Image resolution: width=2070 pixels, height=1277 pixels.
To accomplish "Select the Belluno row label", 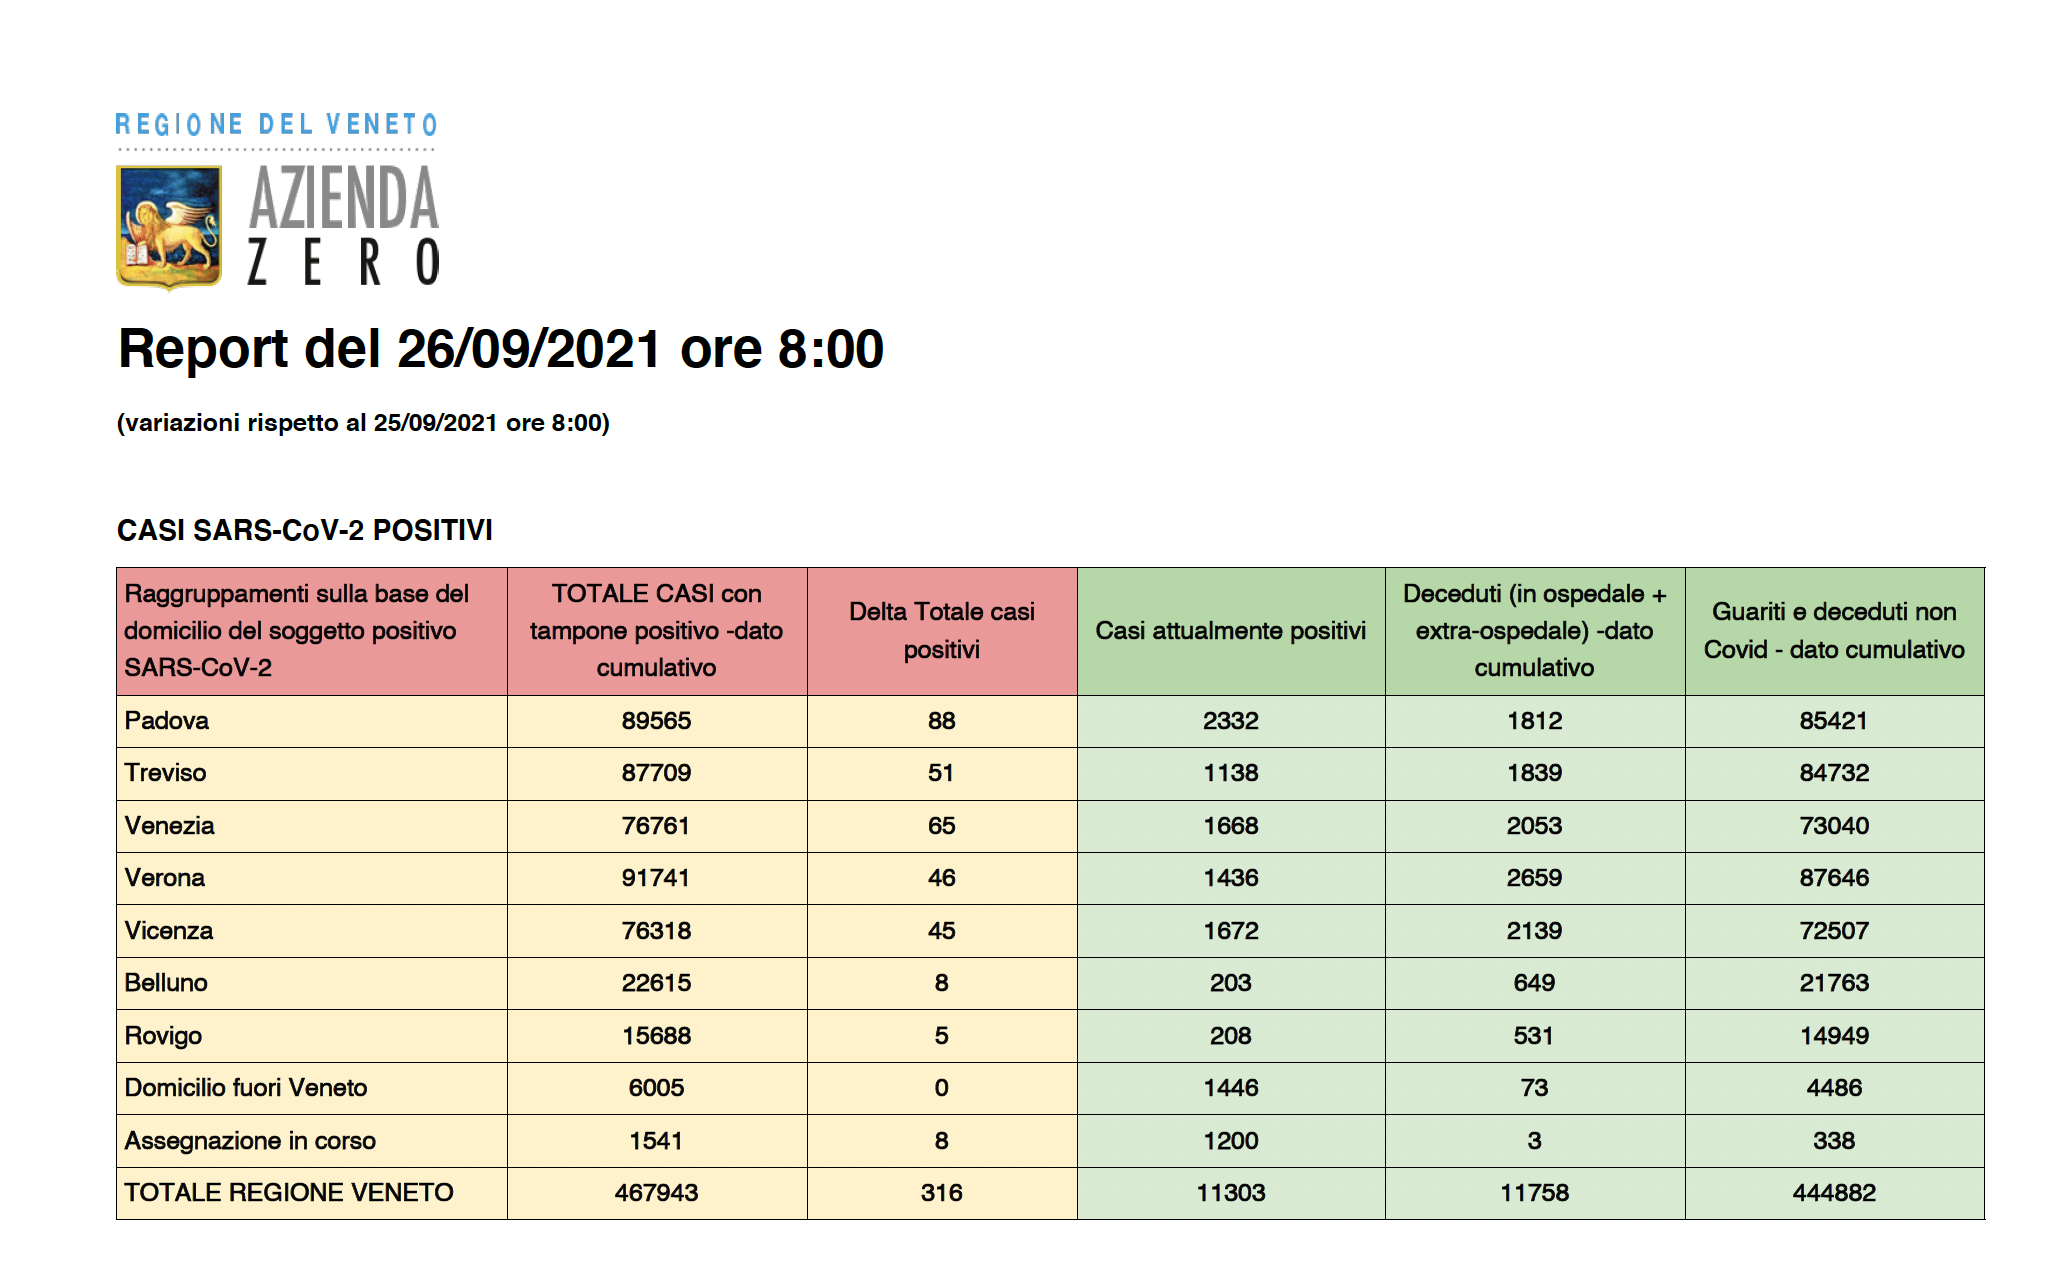I will pyautogui.click(x=166, y=983).
